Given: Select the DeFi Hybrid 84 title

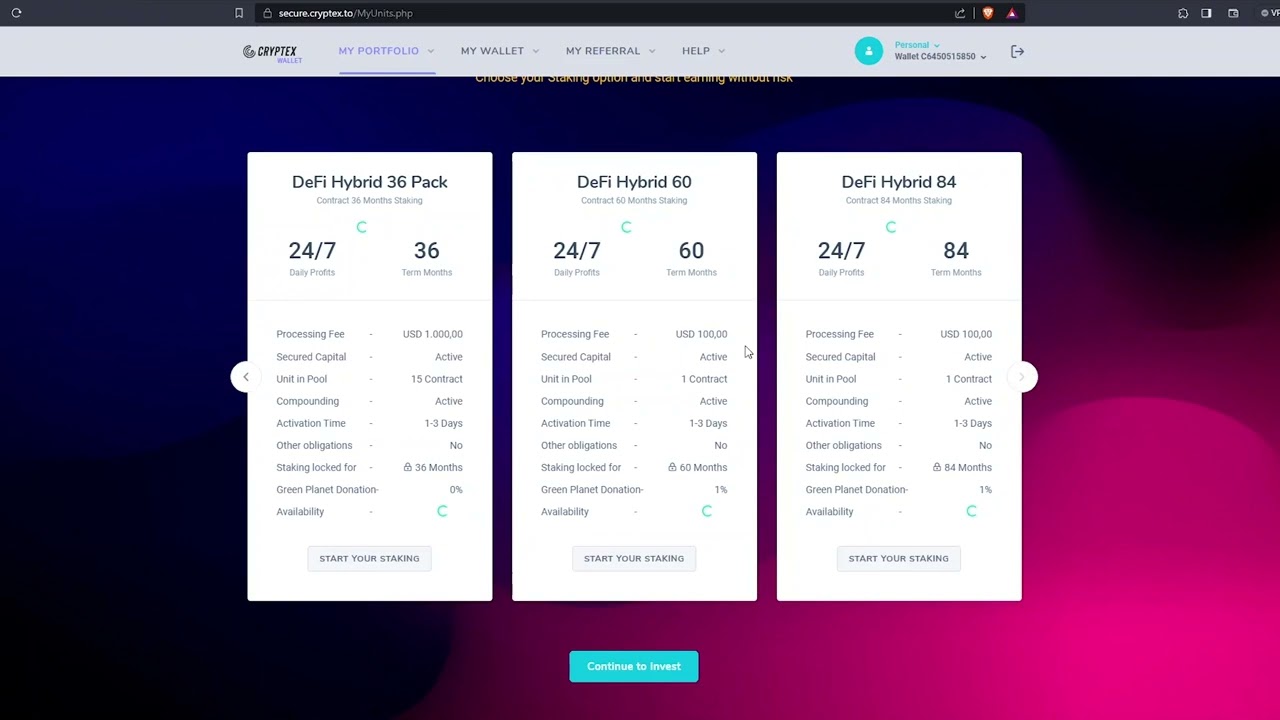Looking at the screenshot, I should [899, 182].
